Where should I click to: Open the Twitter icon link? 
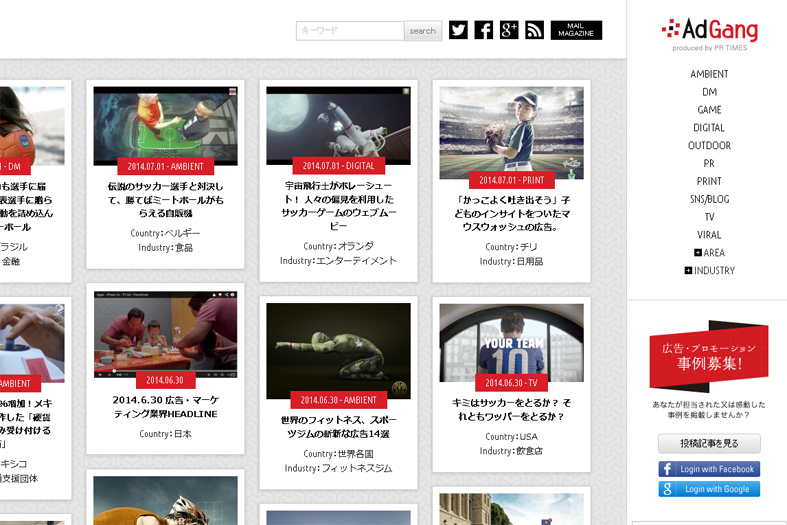(458, 30)
